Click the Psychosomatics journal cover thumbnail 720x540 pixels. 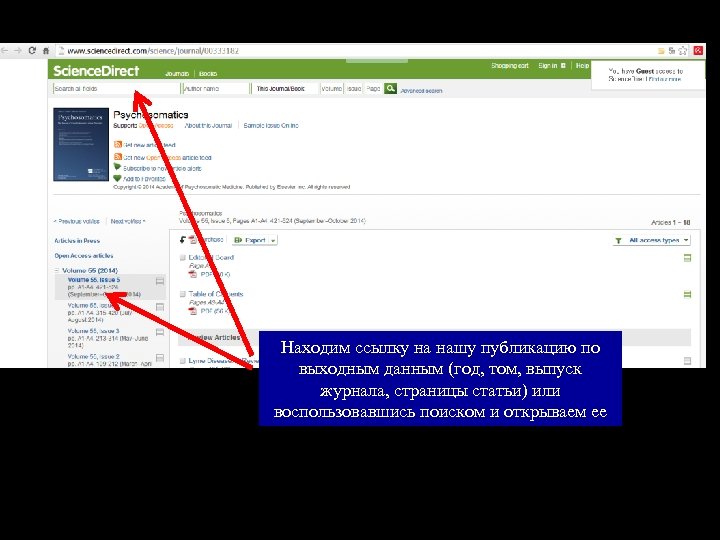pos(81,145)
